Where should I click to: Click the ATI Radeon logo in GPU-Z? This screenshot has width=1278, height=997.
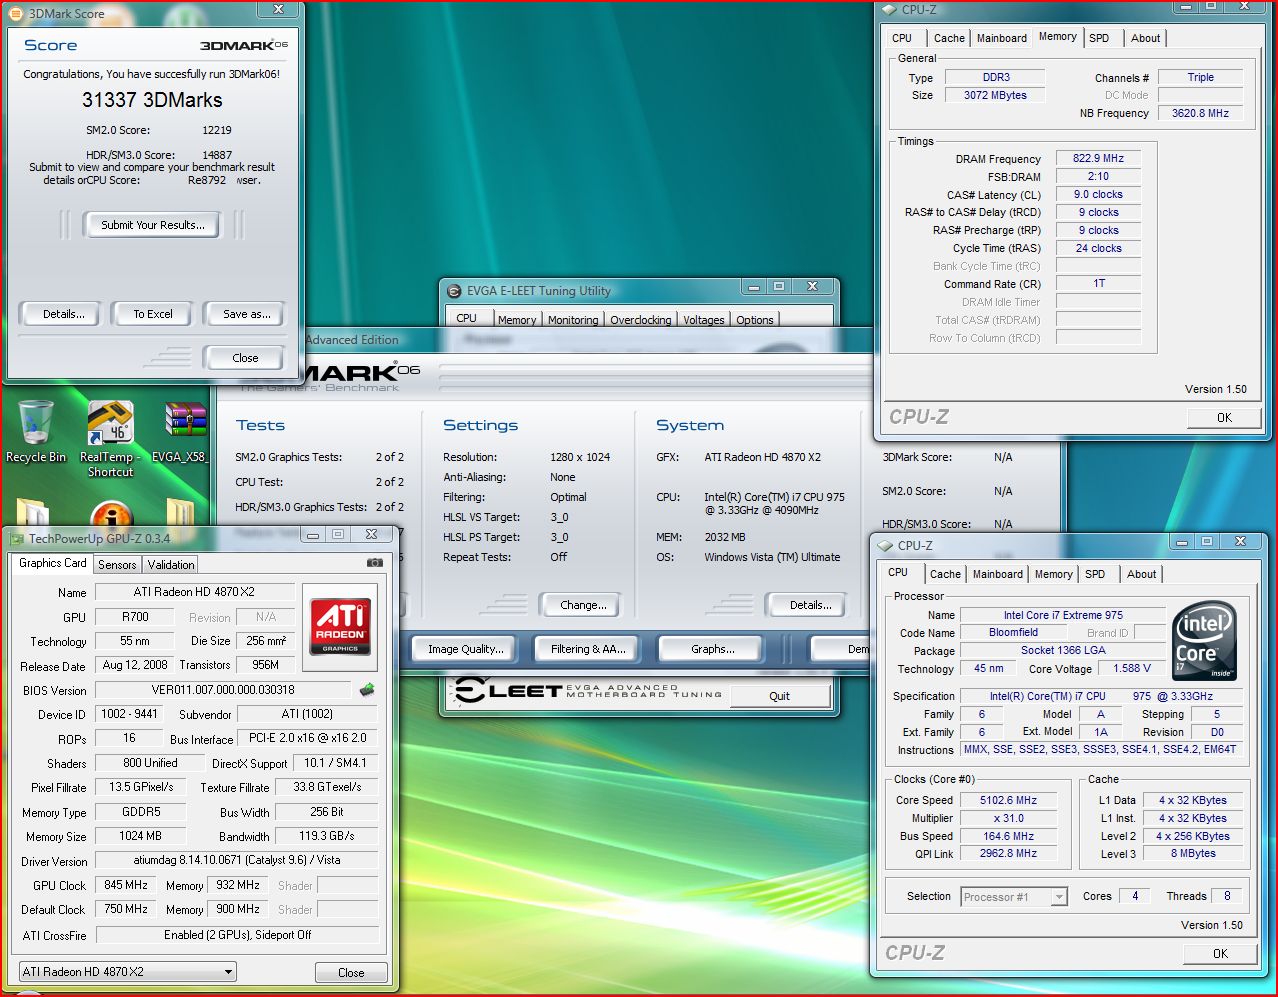(340, 627)
